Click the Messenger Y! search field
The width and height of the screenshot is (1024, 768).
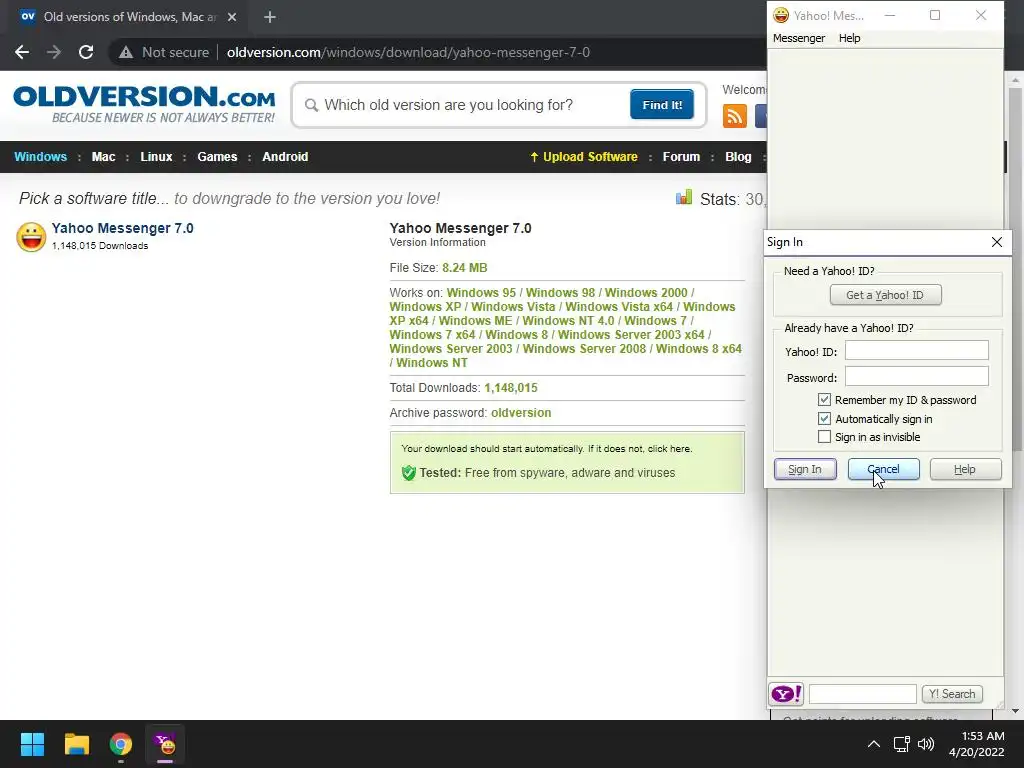[862, 694]
